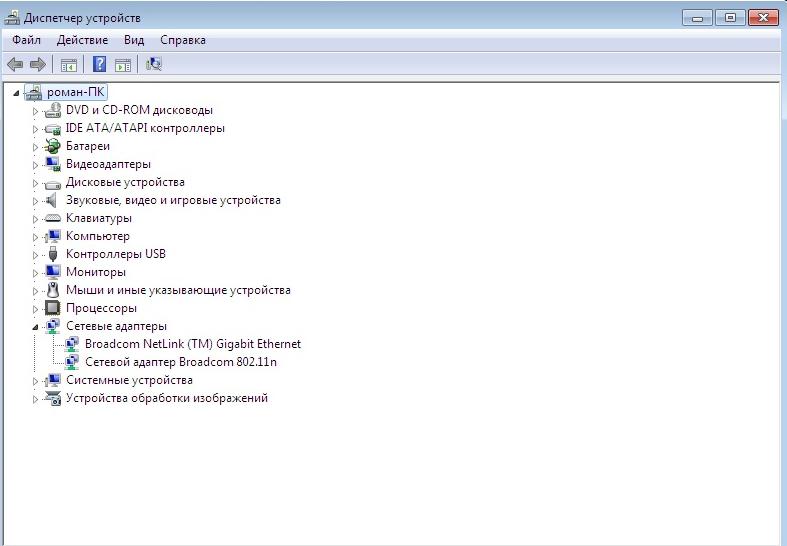Image resolution: width=787 pixels, height=546 pixels.
Task: Expand the Видеоадаптеры node
Action: pyautogui.click(x=35, y=165)
